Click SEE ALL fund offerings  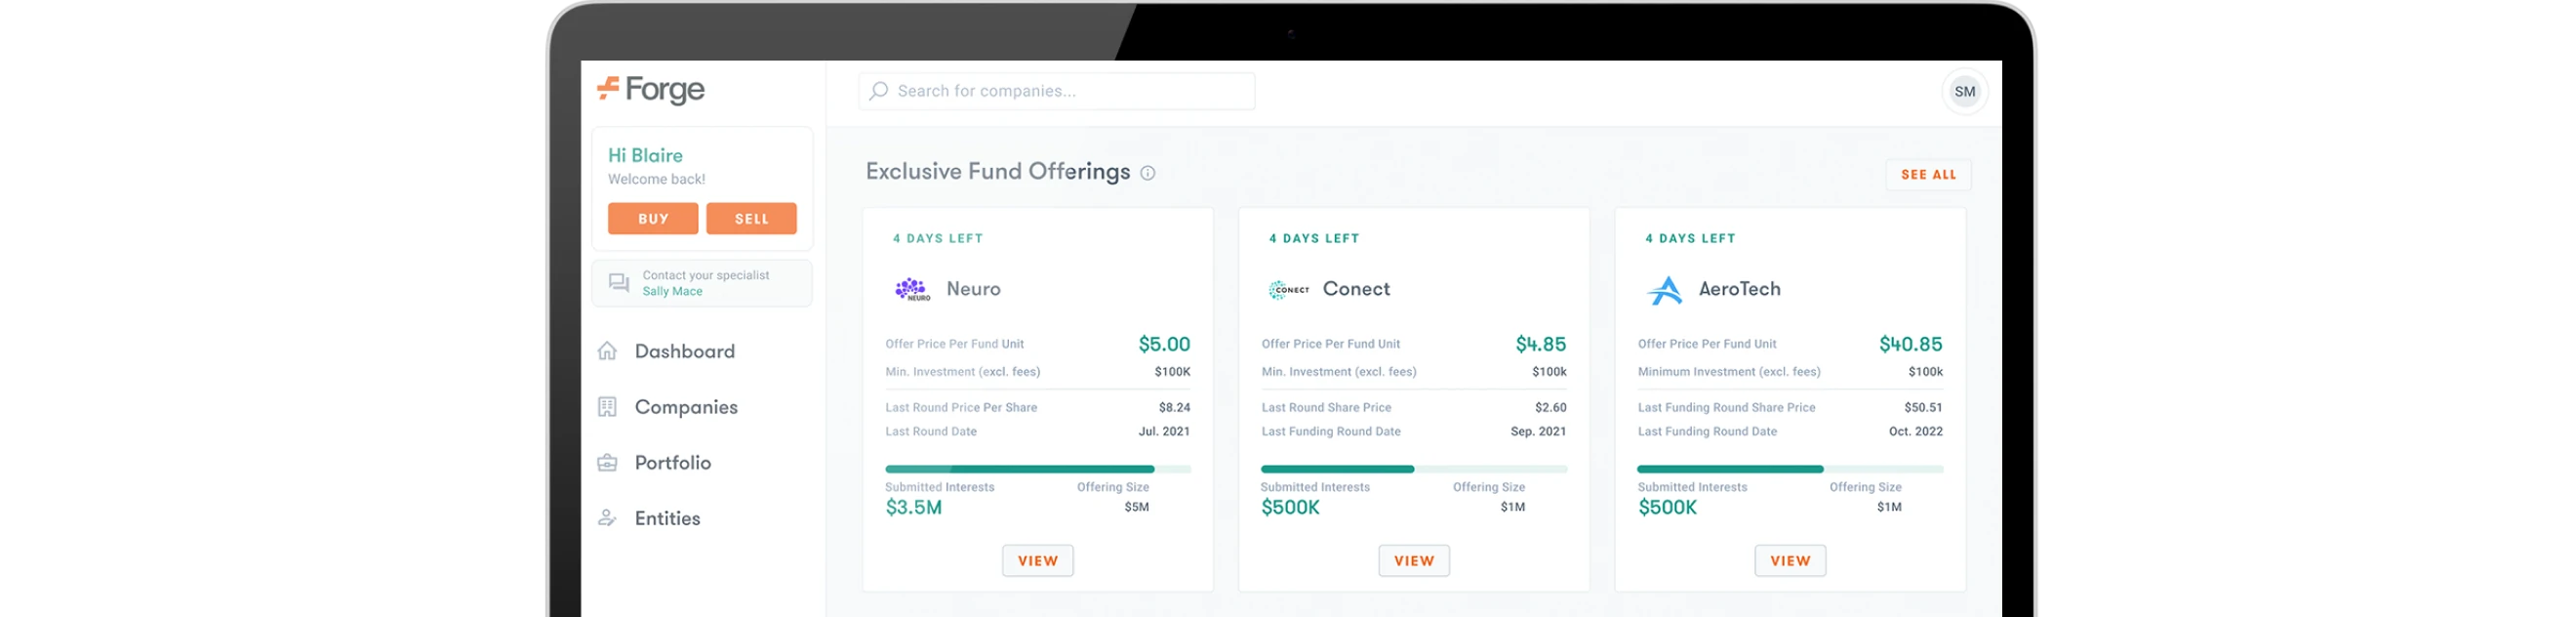click(1928, 175)
